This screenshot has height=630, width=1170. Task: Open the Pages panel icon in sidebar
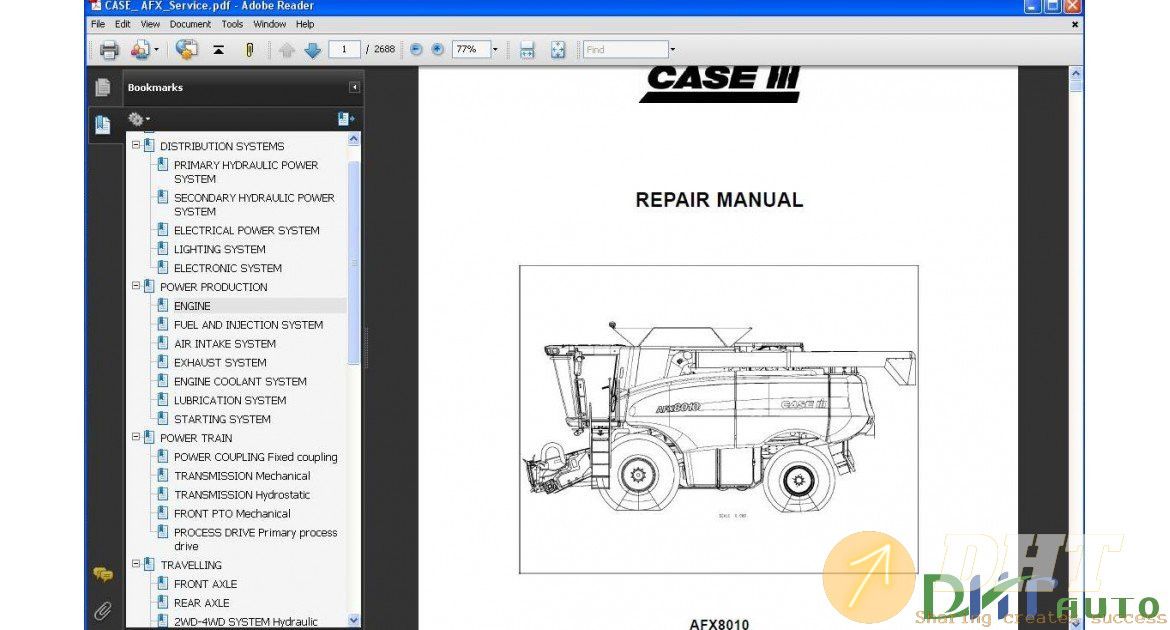103,87
